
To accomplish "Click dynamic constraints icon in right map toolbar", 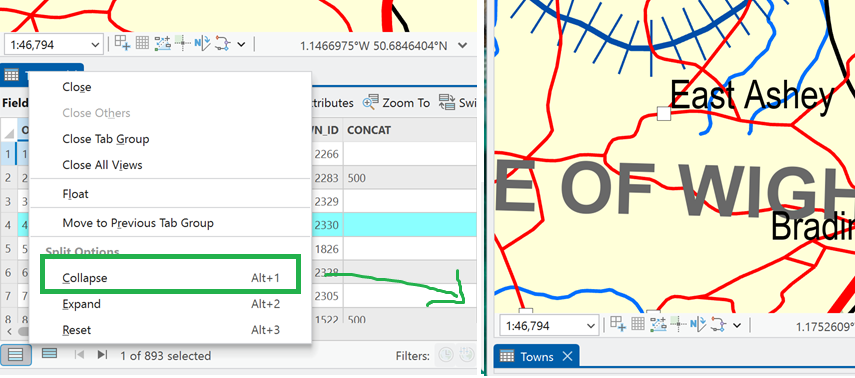I will click(x=719, y=325).
